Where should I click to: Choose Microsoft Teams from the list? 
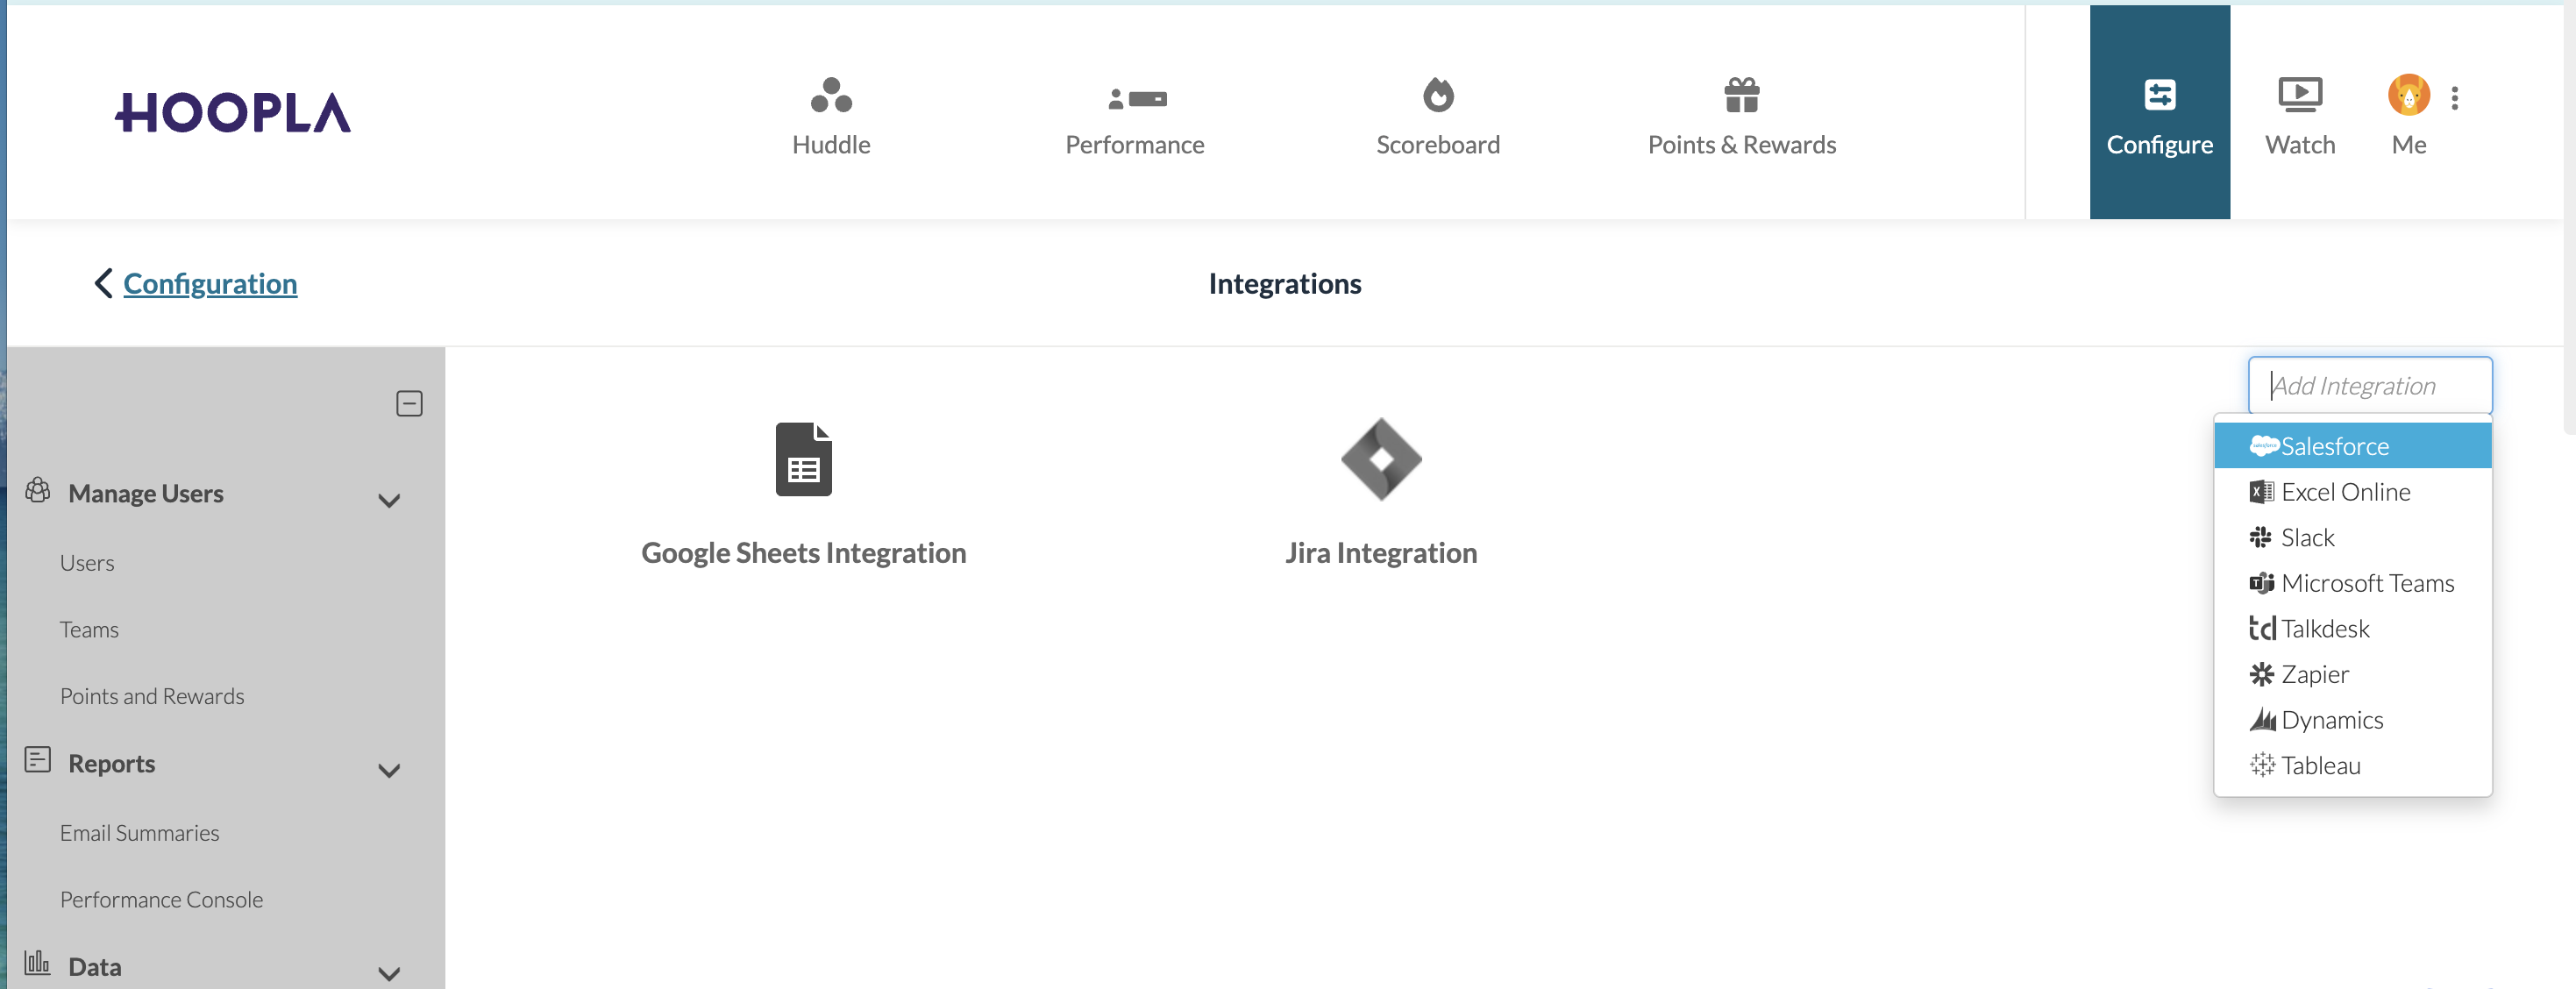click(2352, 583)
